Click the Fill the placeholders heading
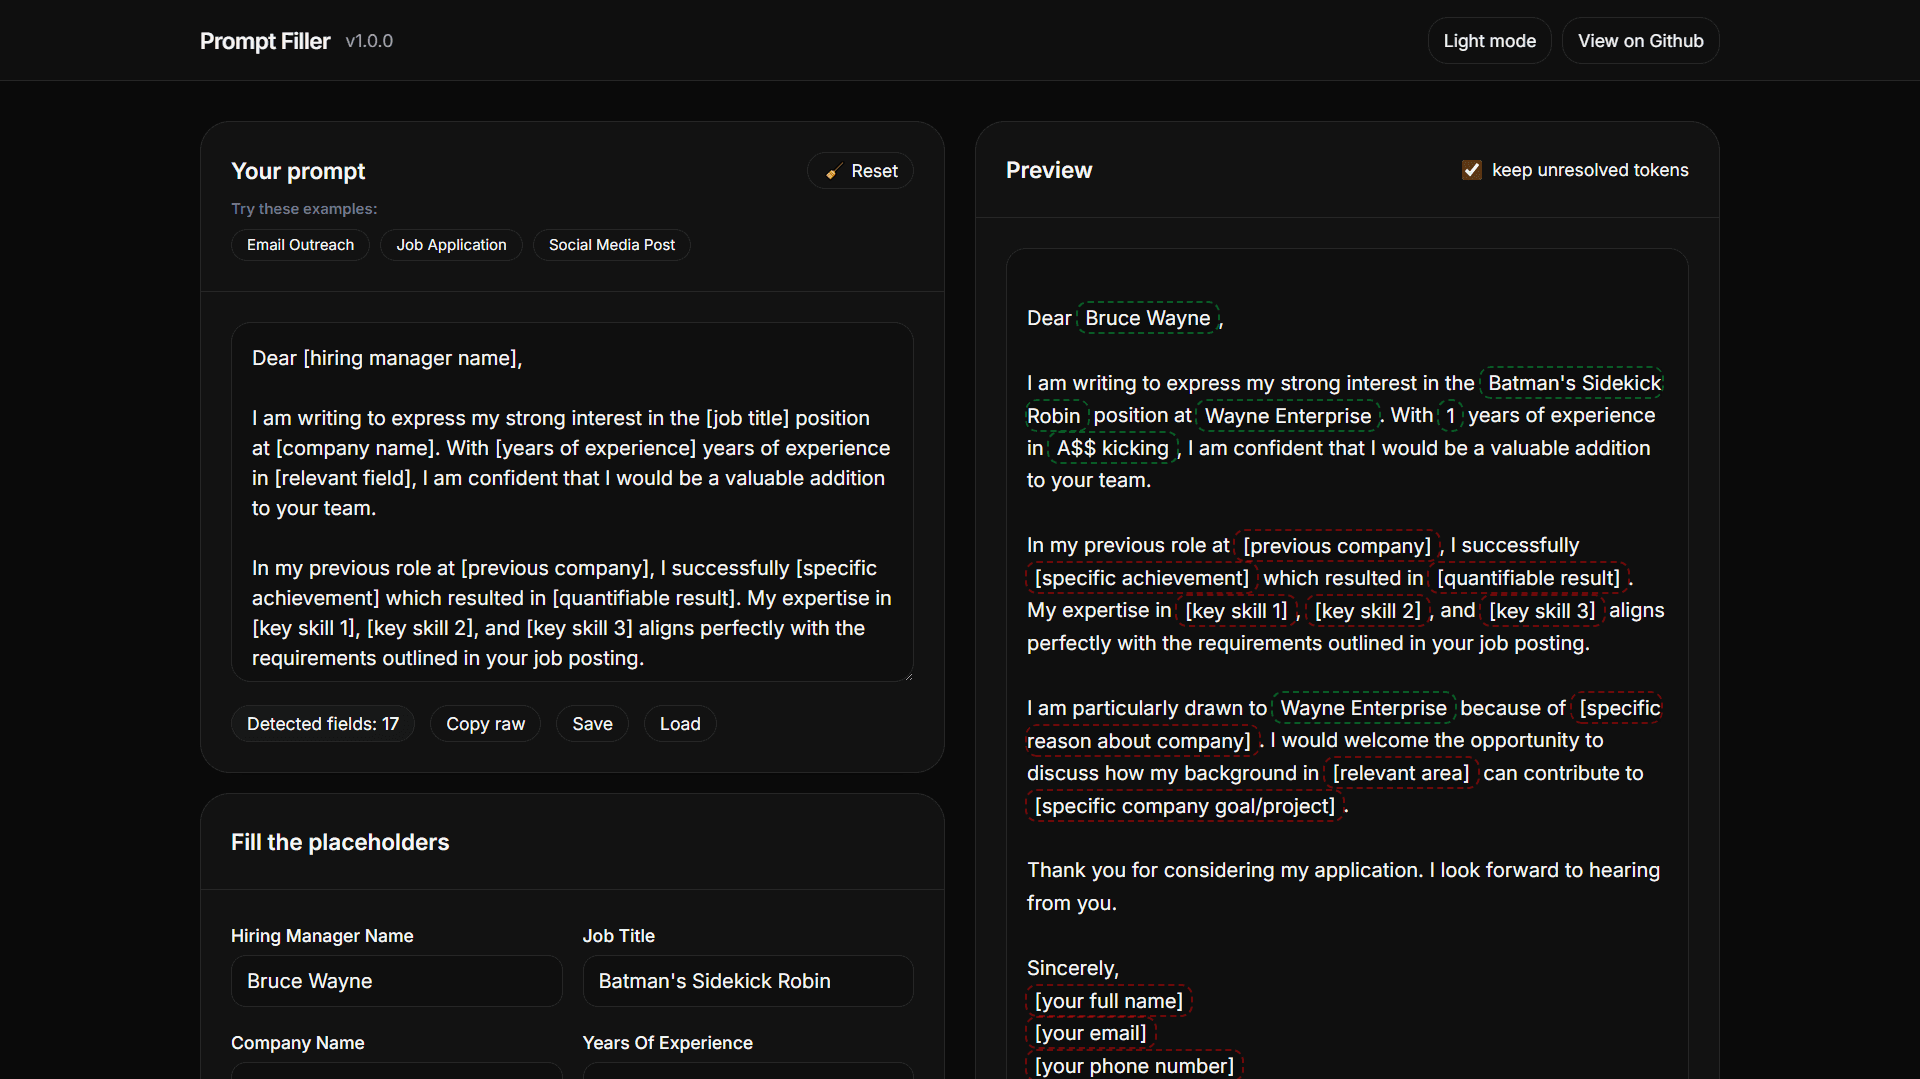Viewport: 1920px width, 1079px height. pyautogui.click(x=340, y=842)
